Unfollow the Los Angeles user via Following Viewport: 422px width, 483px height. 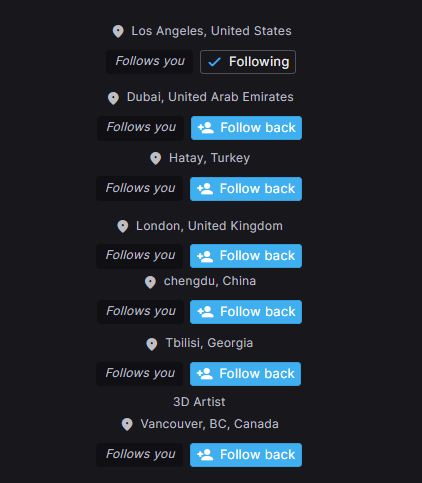(248, 62)
